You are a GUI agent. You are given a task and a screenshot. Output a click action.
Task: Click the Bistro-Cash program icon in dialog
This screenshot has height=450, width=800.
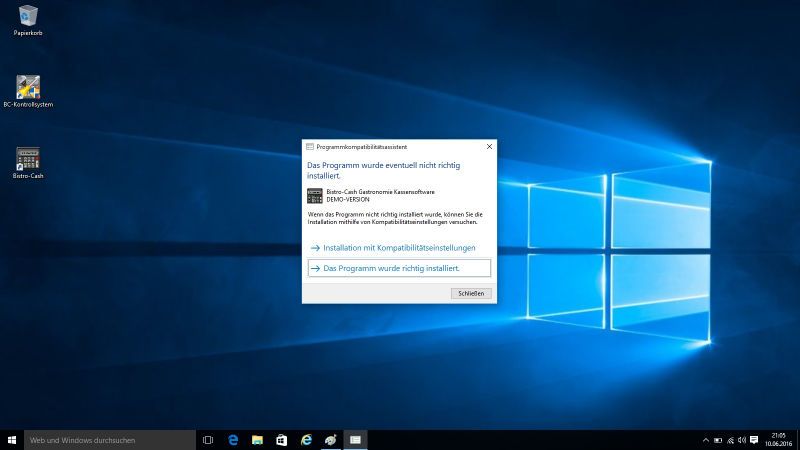[x=315, y=196]
